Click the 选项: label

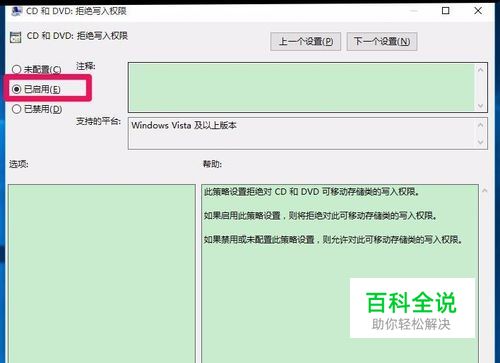tap(19, 164)
